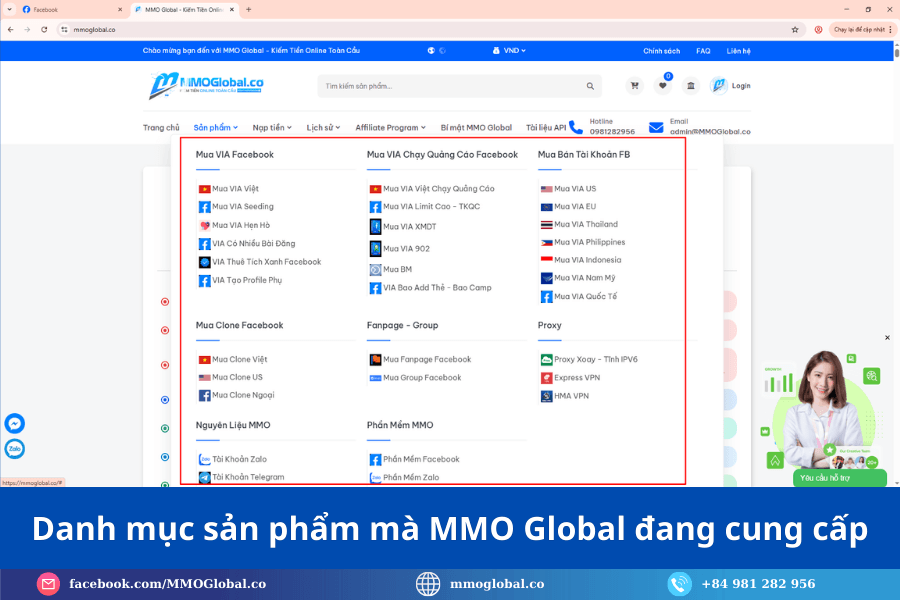Screen dimensions: 900x600
Task: Open the Mua VIA Việt link
Action: 235,189
